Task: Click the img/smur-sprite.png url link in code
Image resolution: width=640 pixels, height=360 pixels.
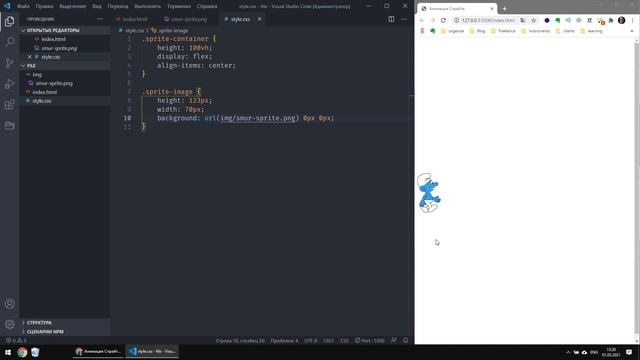Action: 258,118
